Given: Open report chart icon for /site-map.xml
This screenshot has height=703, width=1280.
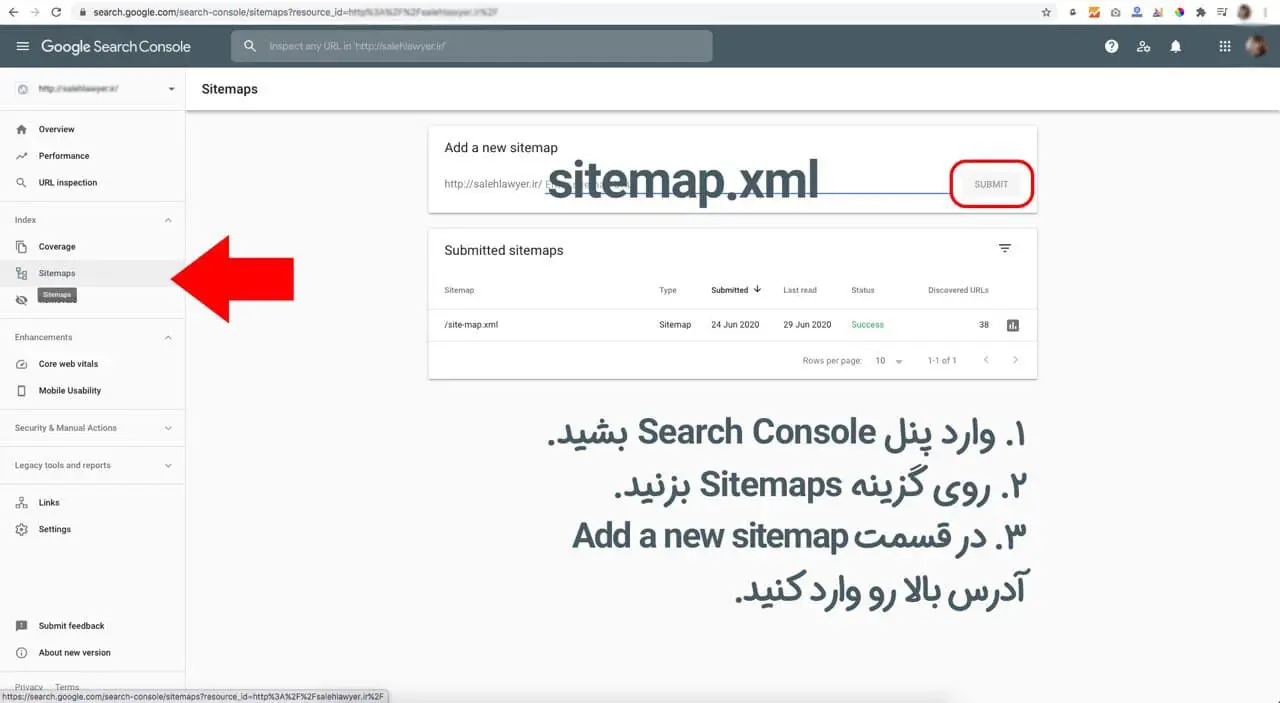Looking at the screenshot, I should pos(1012,325).
